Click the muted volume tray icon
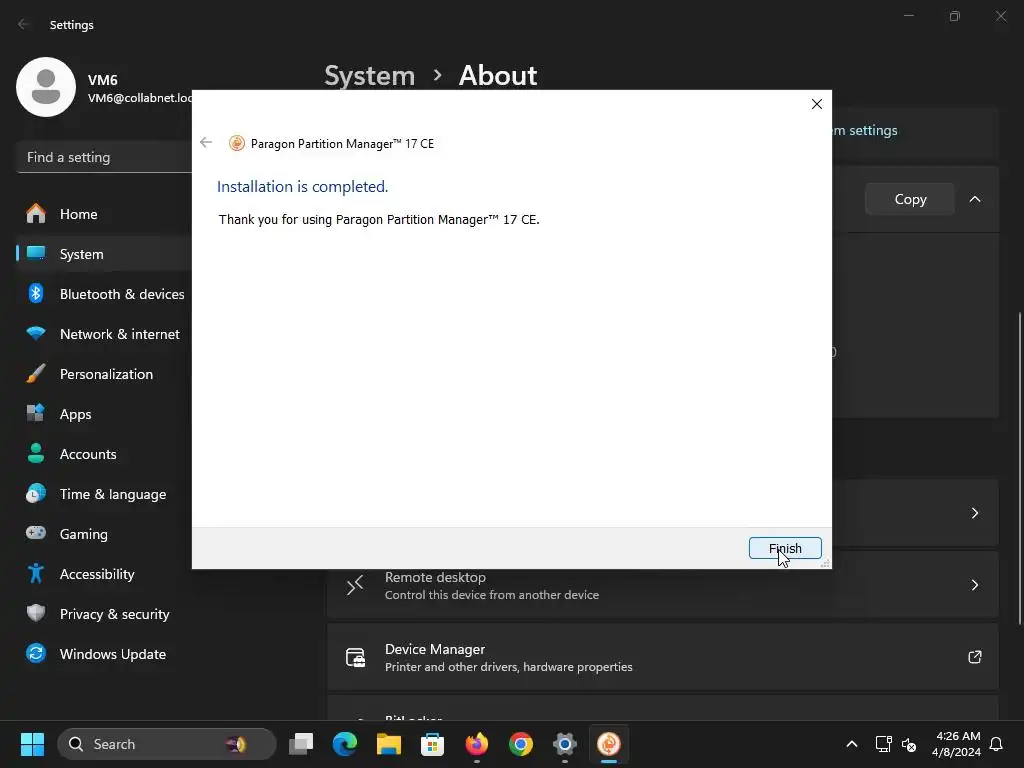This screenshot has width=1024, height=768. coord(908,744)
